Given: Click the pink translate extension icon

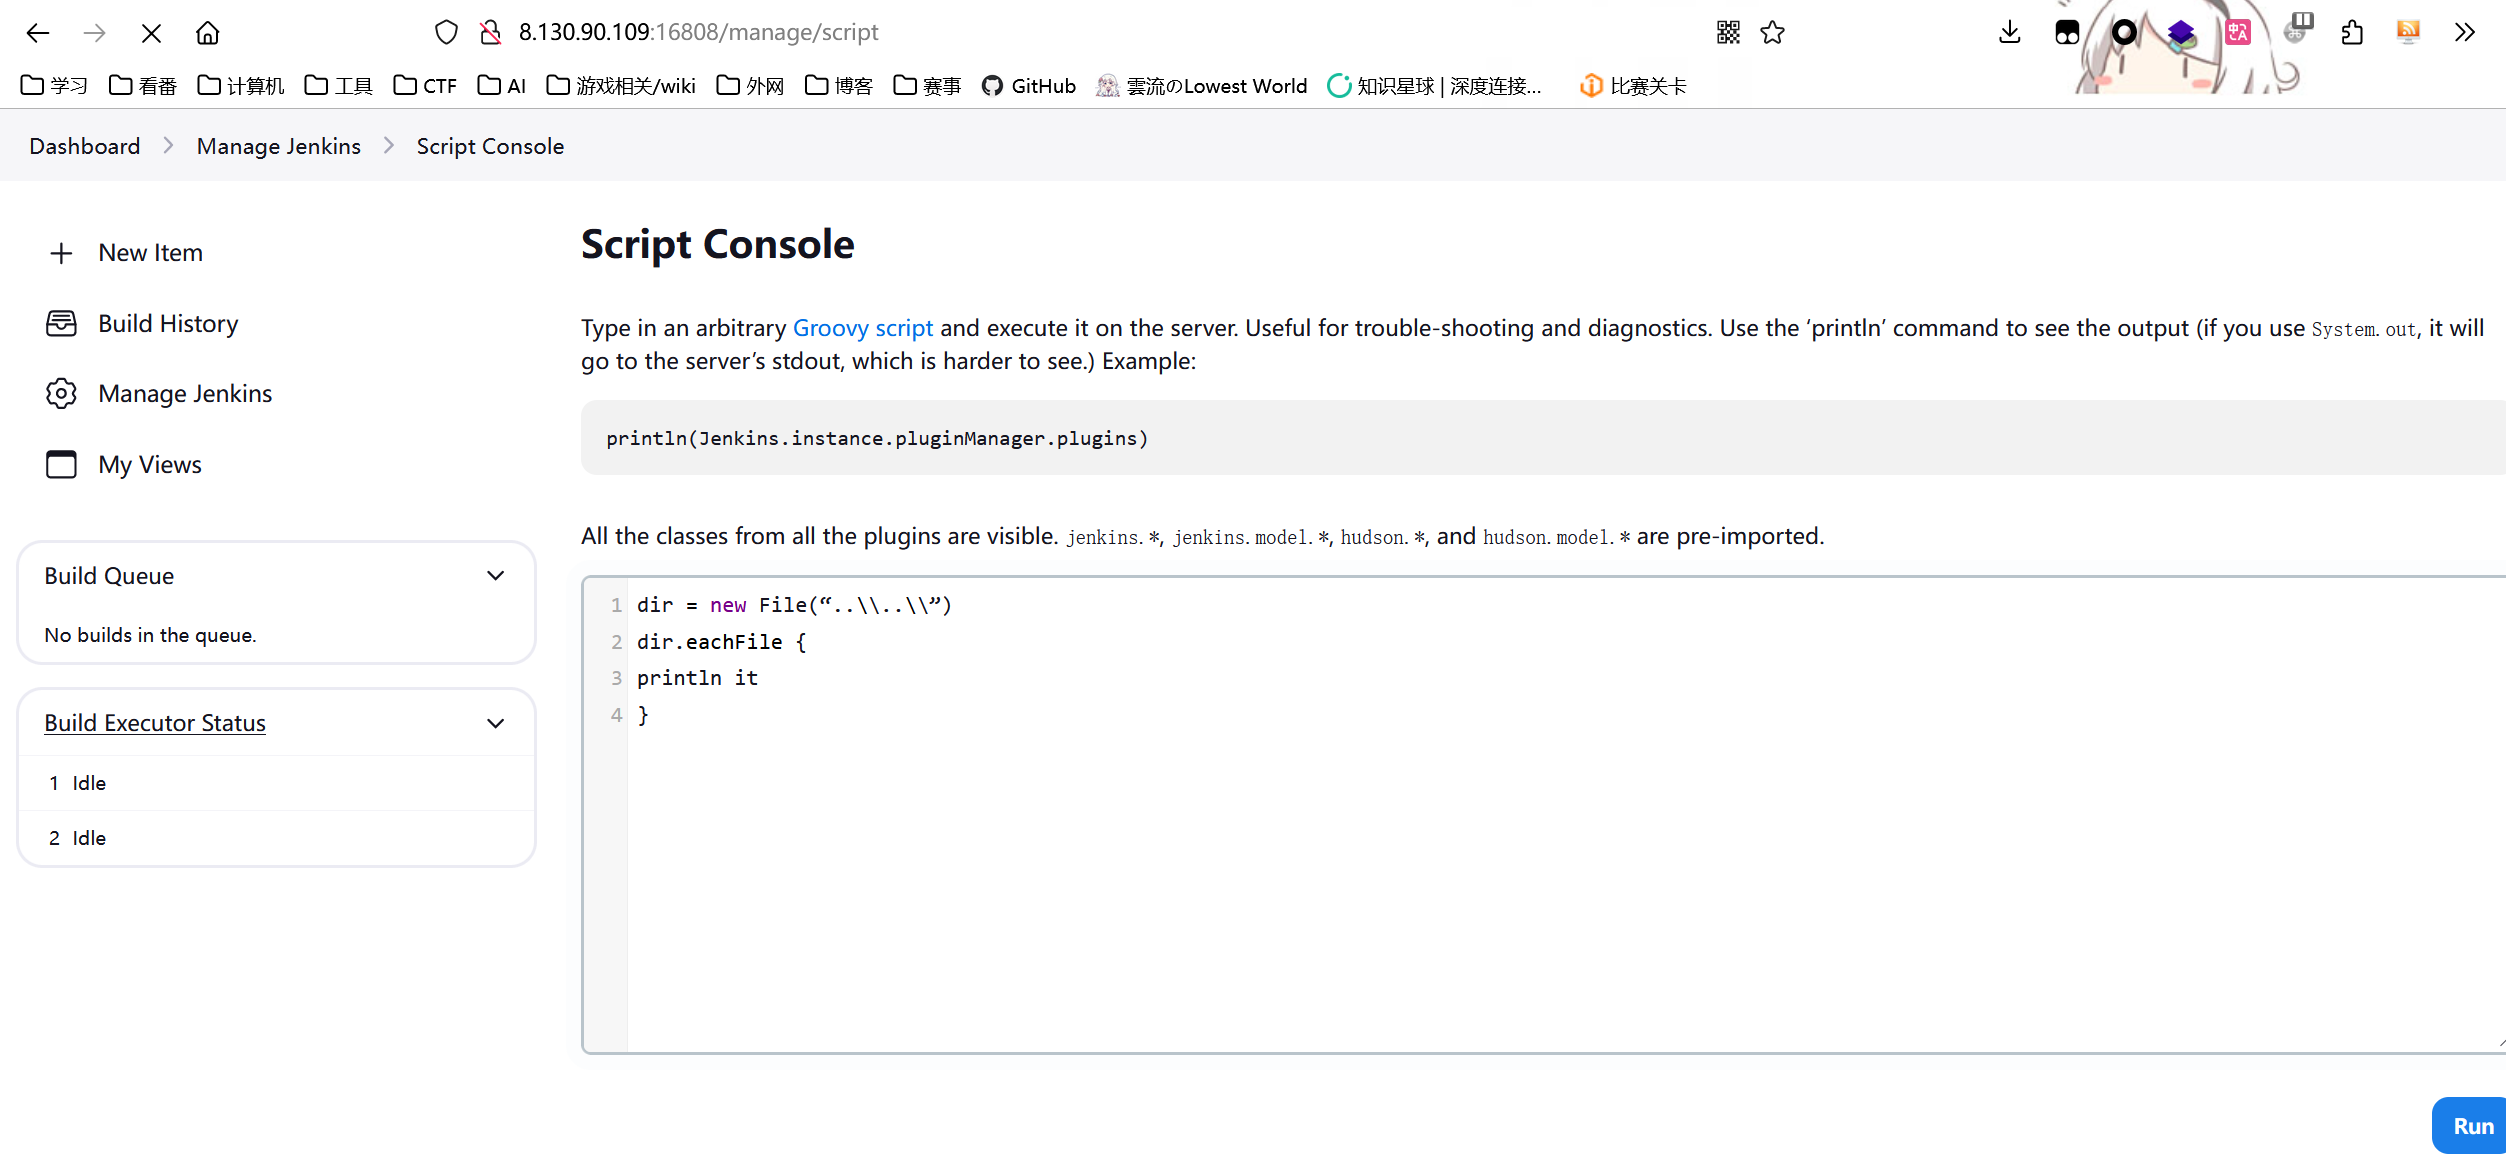Looking at the screenshot, I should [2238, 33].
